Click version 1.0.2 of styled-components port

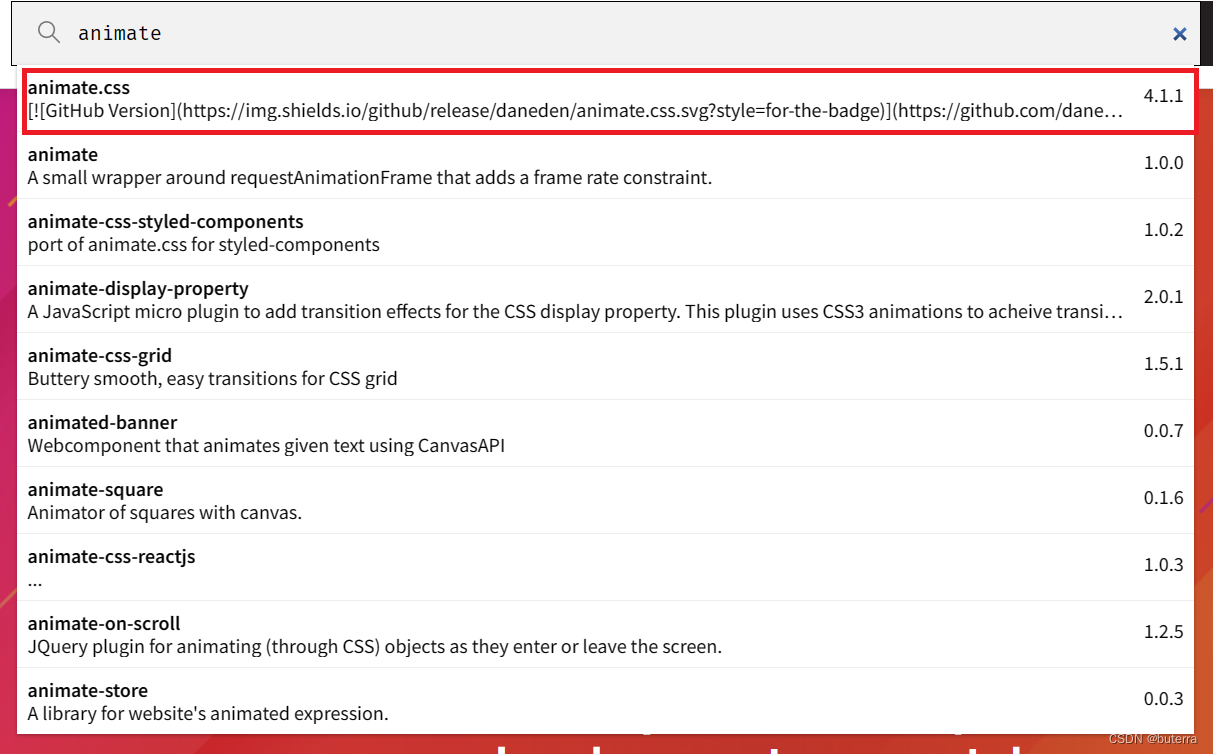[x=1164, y=230]
